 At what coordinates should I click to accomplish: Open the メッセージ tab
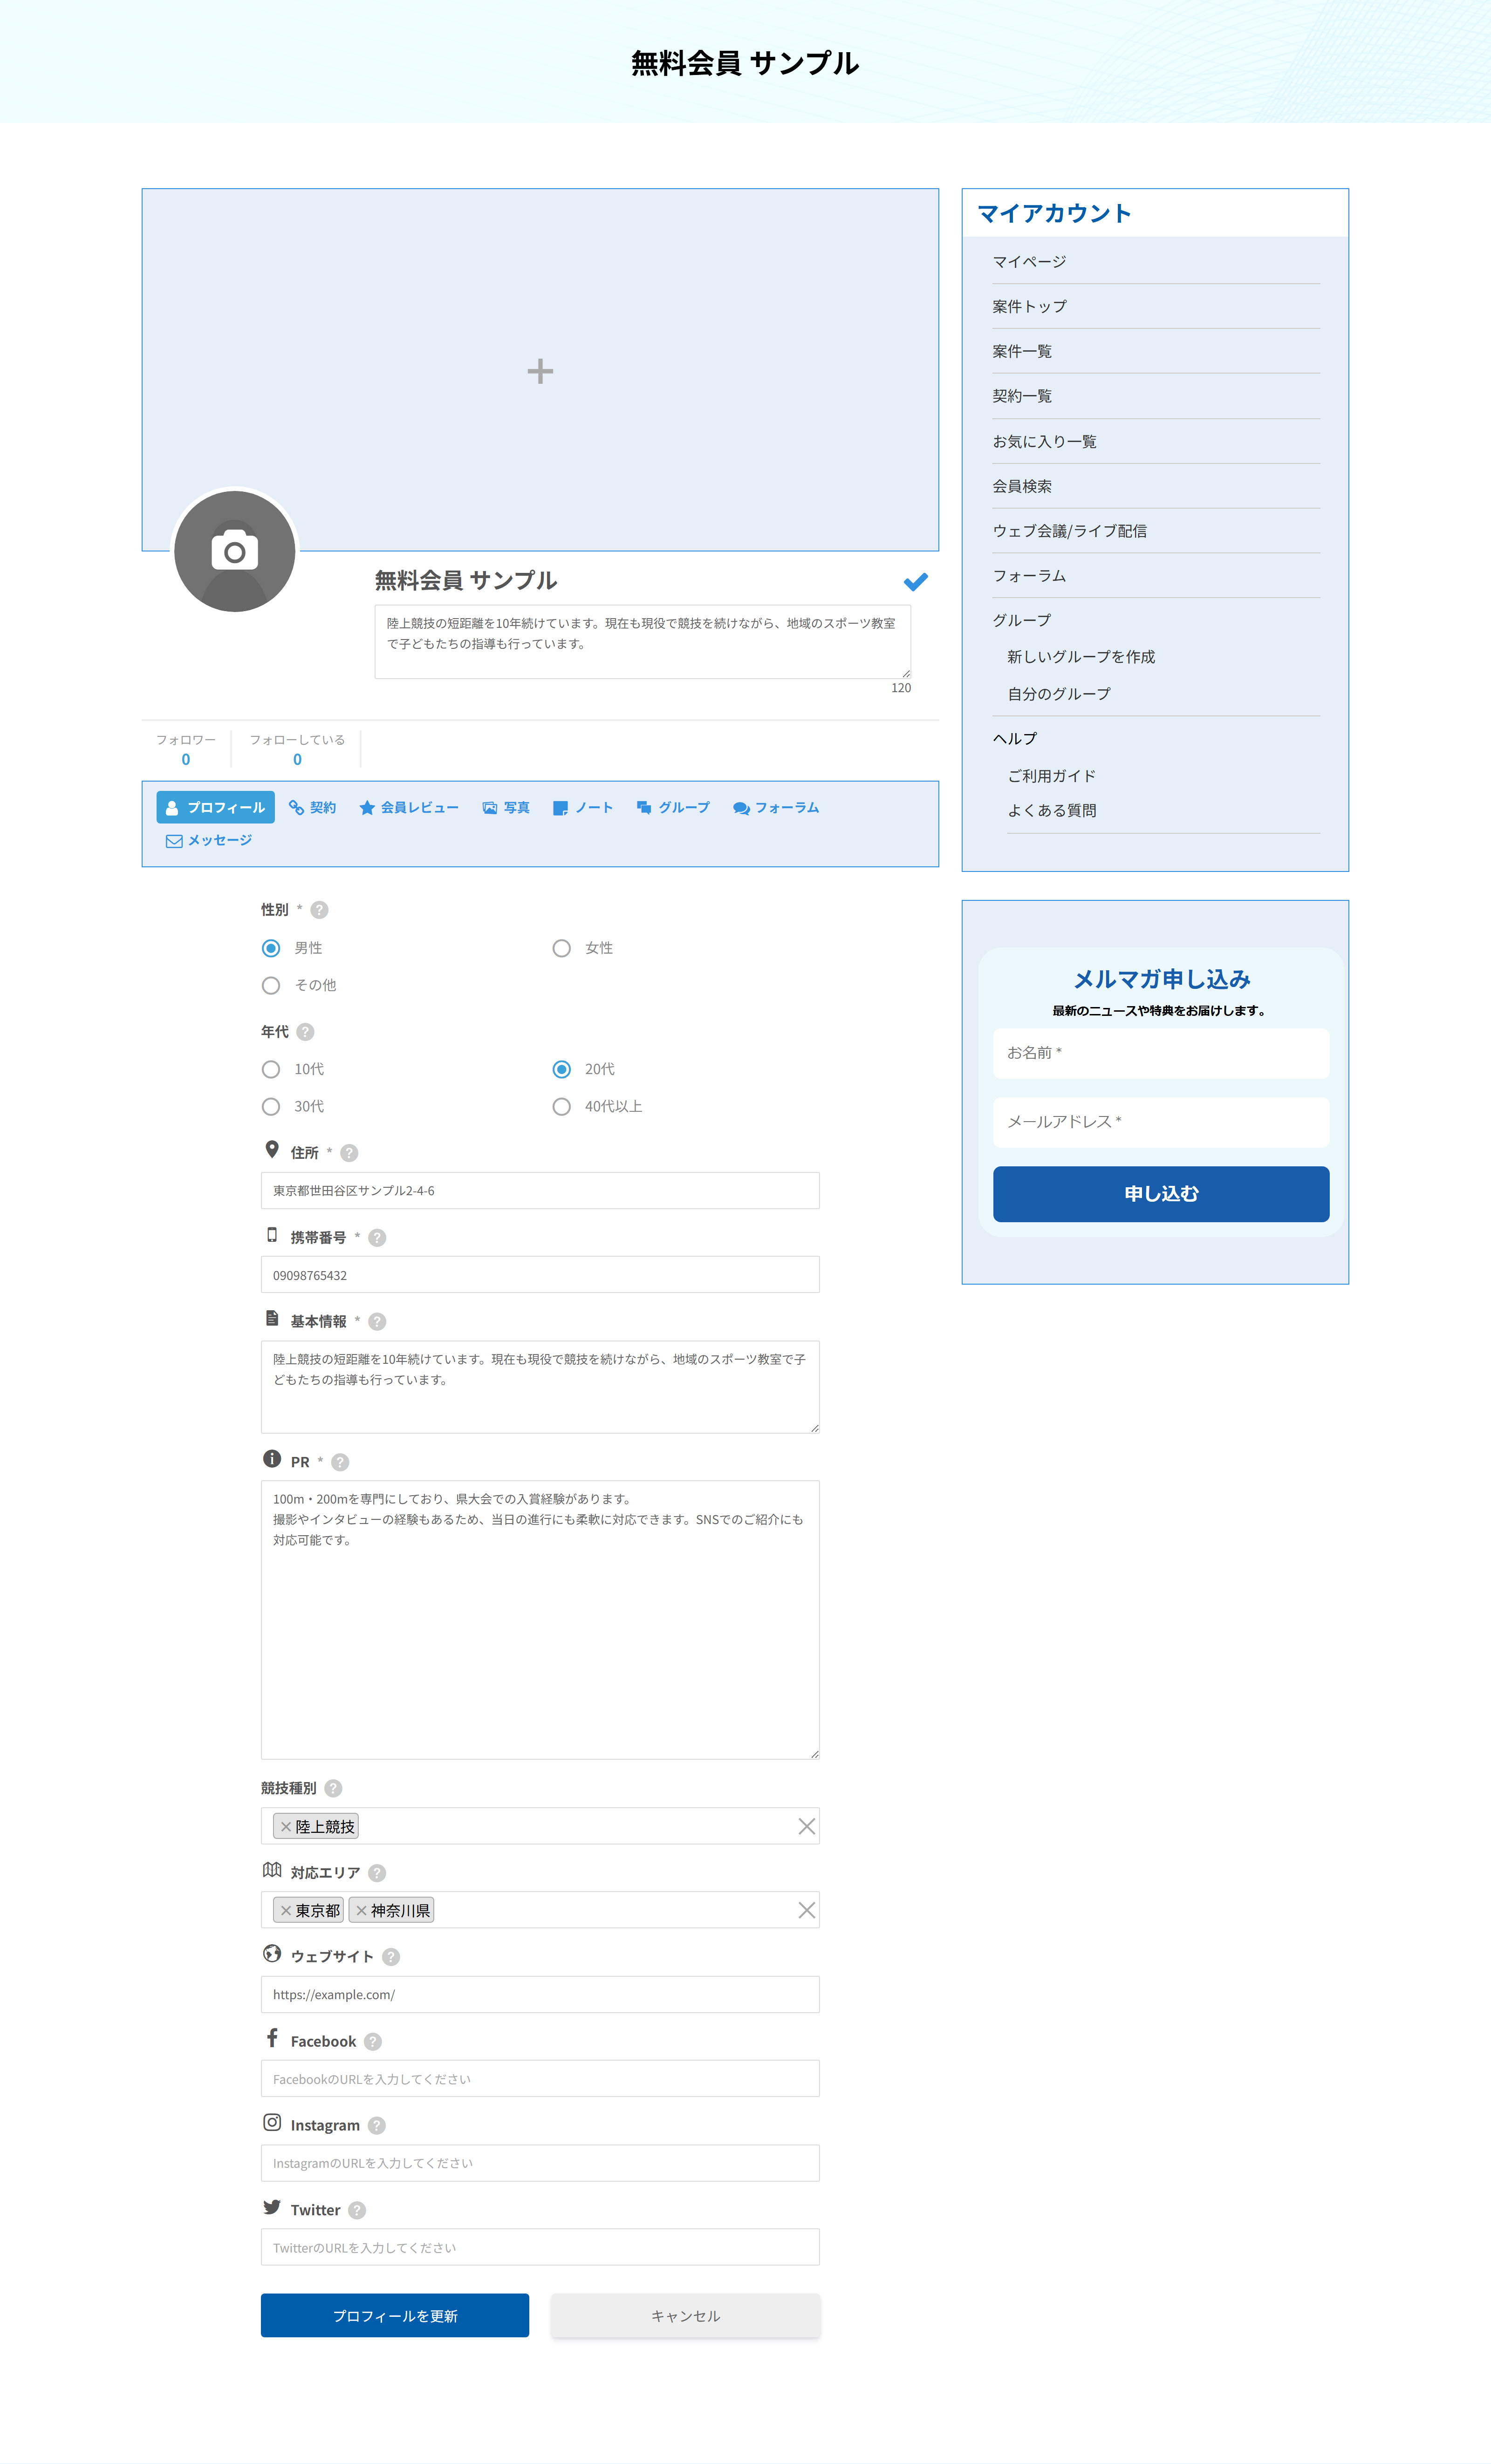tap(209, 841)
